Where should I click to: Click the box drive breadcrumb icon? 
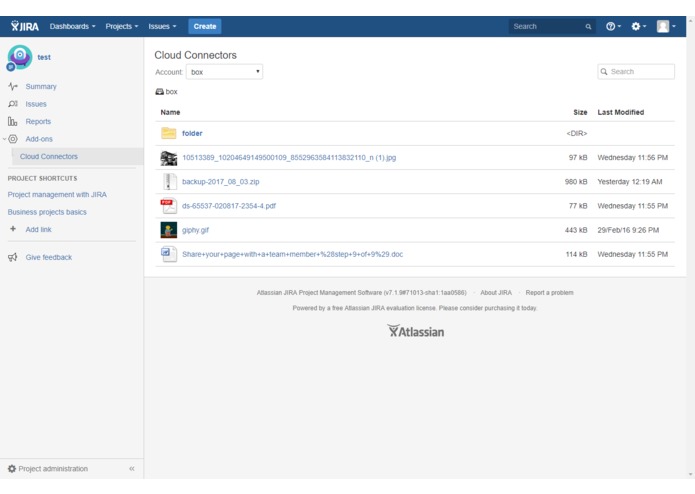tap(159, 92)
